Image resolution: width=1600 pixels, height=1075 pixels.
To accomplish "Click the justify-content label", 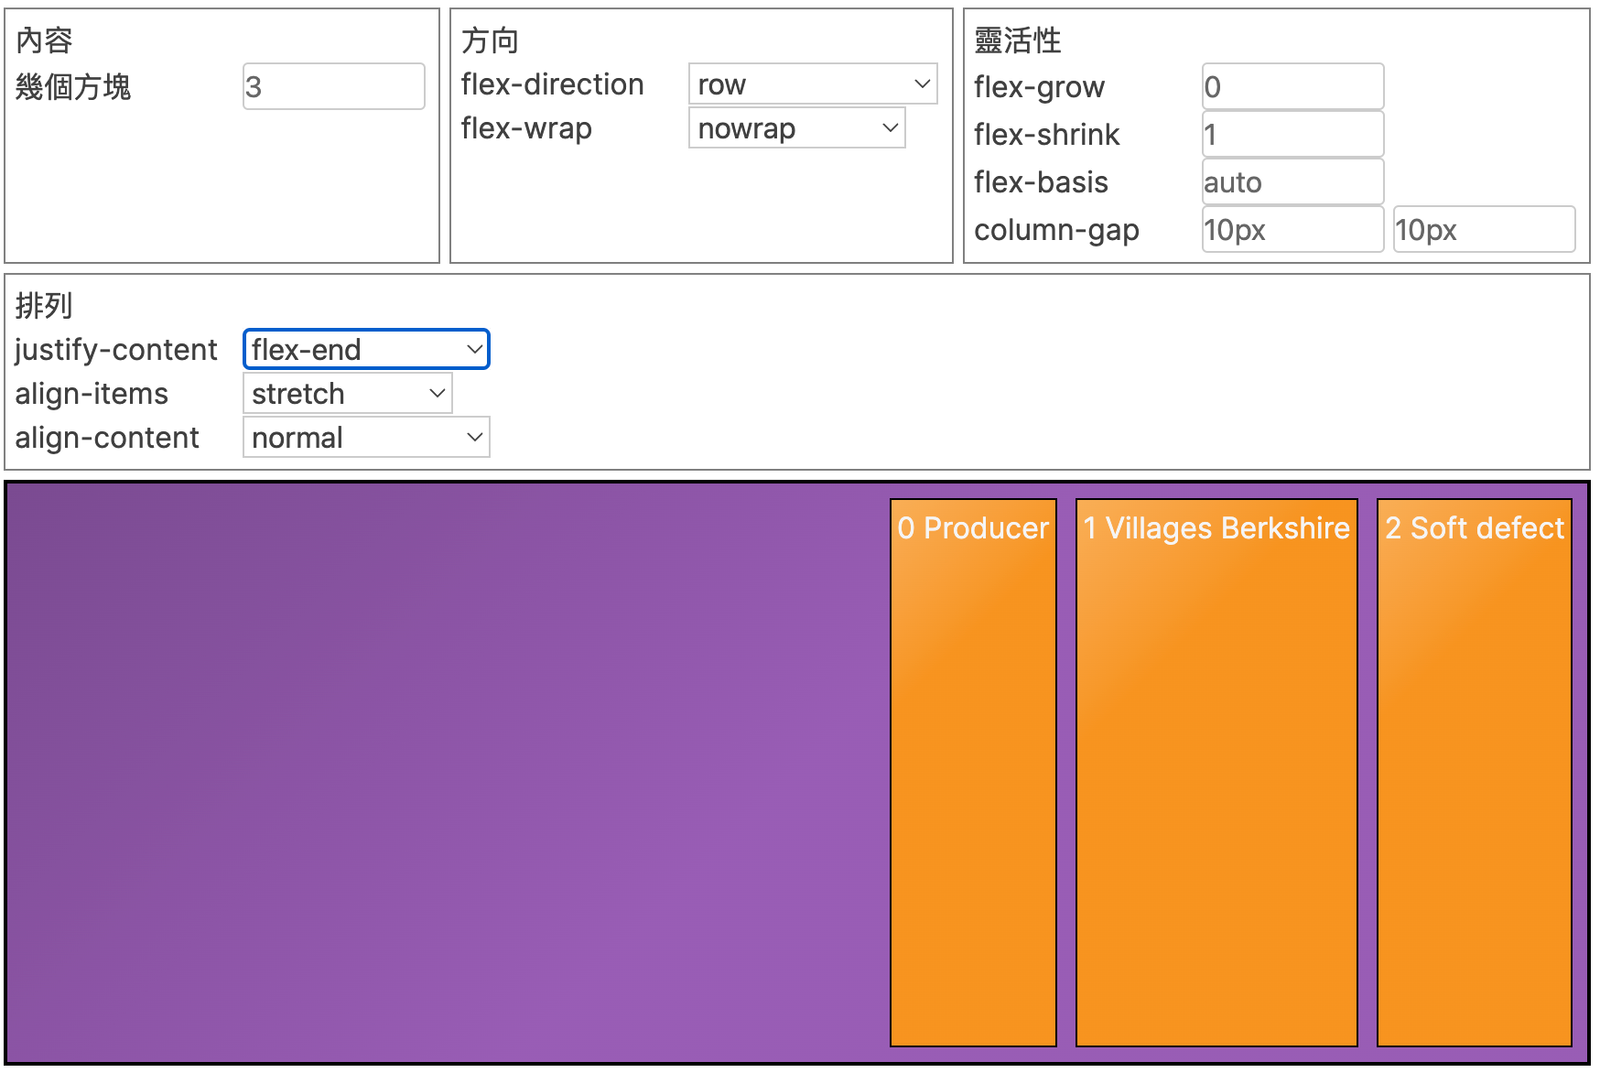I will coord(116,349).
